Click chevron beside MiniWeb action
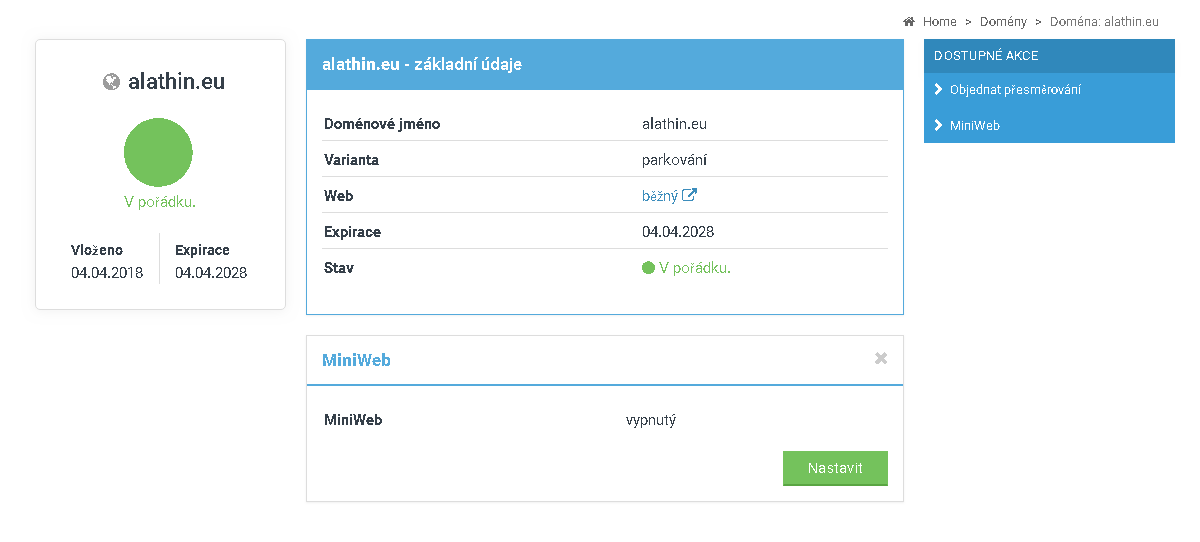This screenshot has width=1200, height=542. tap(938, 125)
